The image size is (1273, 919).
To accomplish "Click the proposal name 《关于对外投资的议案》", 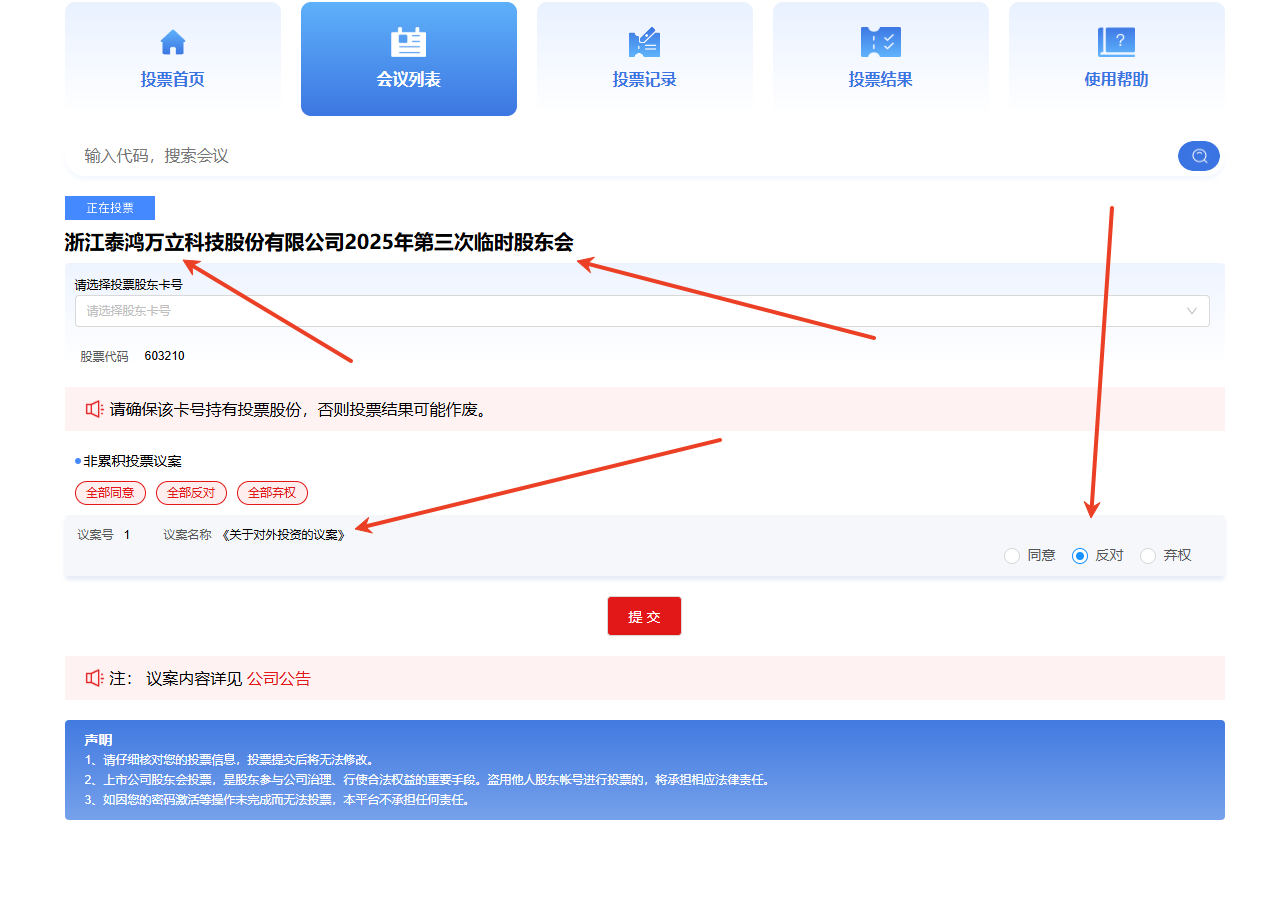I will point(284,535).
